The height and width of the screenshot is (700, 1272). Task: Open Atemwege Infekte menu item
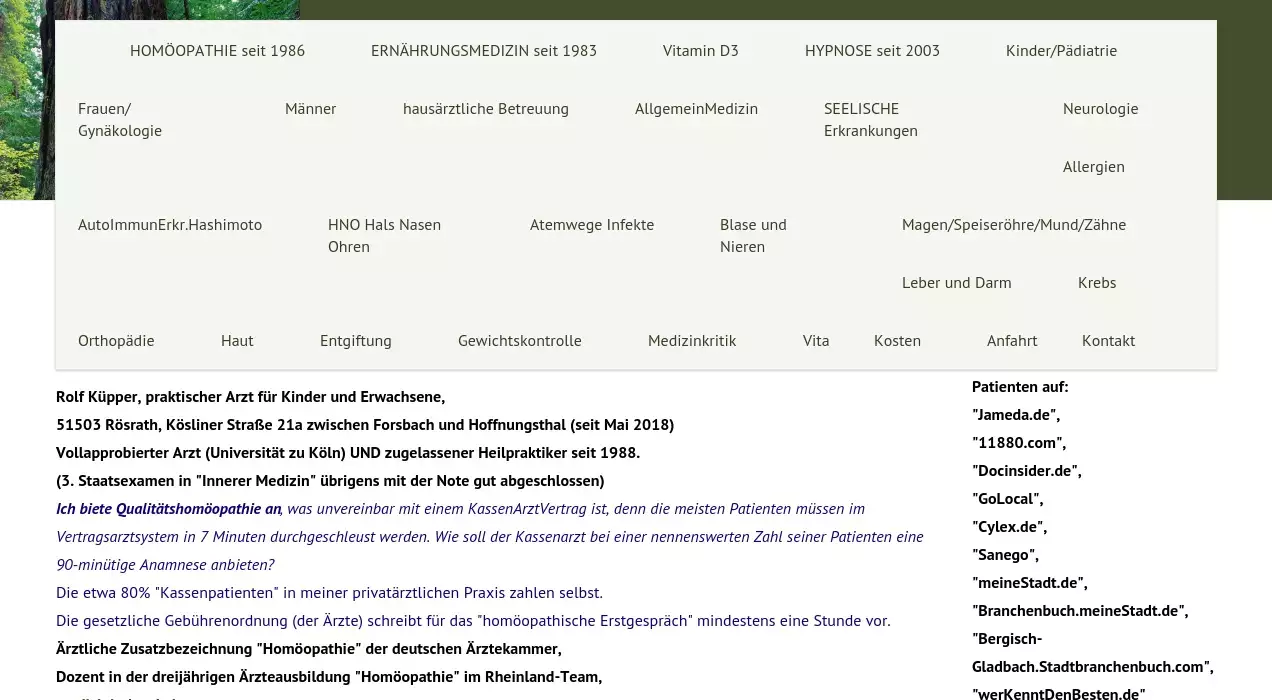591,225
